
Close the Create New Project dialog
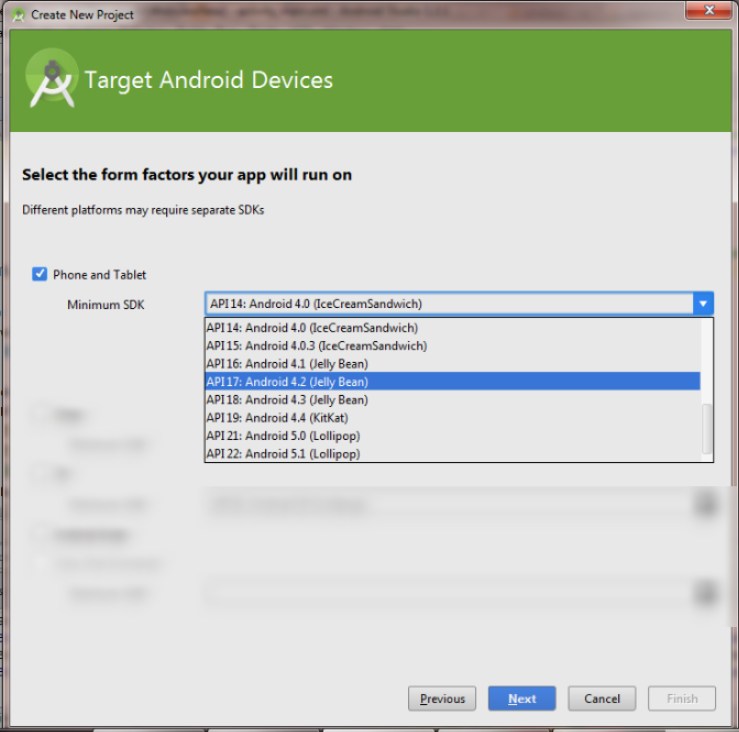[x=708, y=10]
